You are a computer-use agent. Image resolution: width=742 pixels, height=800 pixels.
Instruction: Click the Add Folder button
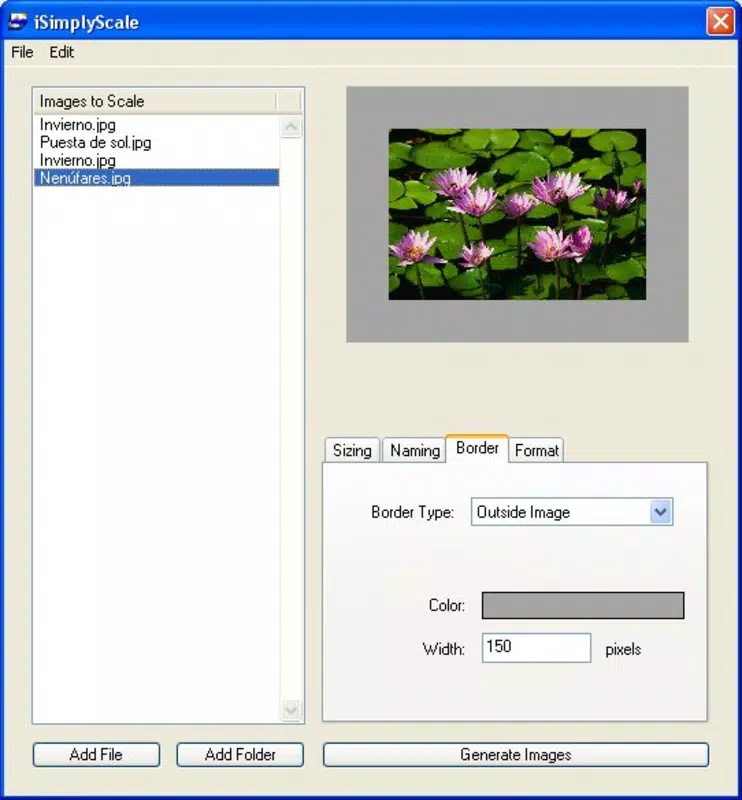coord(240,755)
